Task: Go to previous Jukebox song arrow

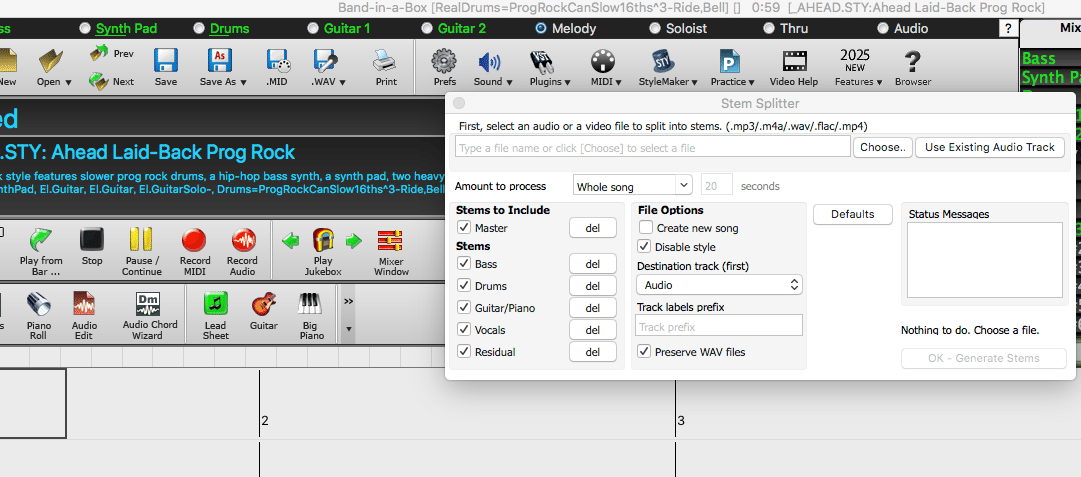Action: coord(291,241)
